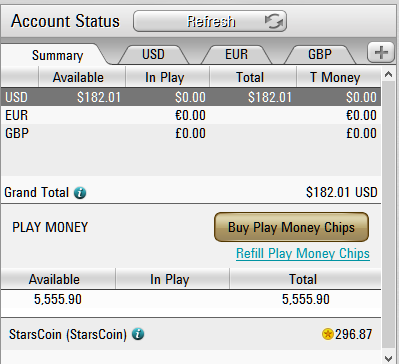This screenshot has width=399, height=364.
Task: Select the EUR balance row
Action: [x=191, y=115]
